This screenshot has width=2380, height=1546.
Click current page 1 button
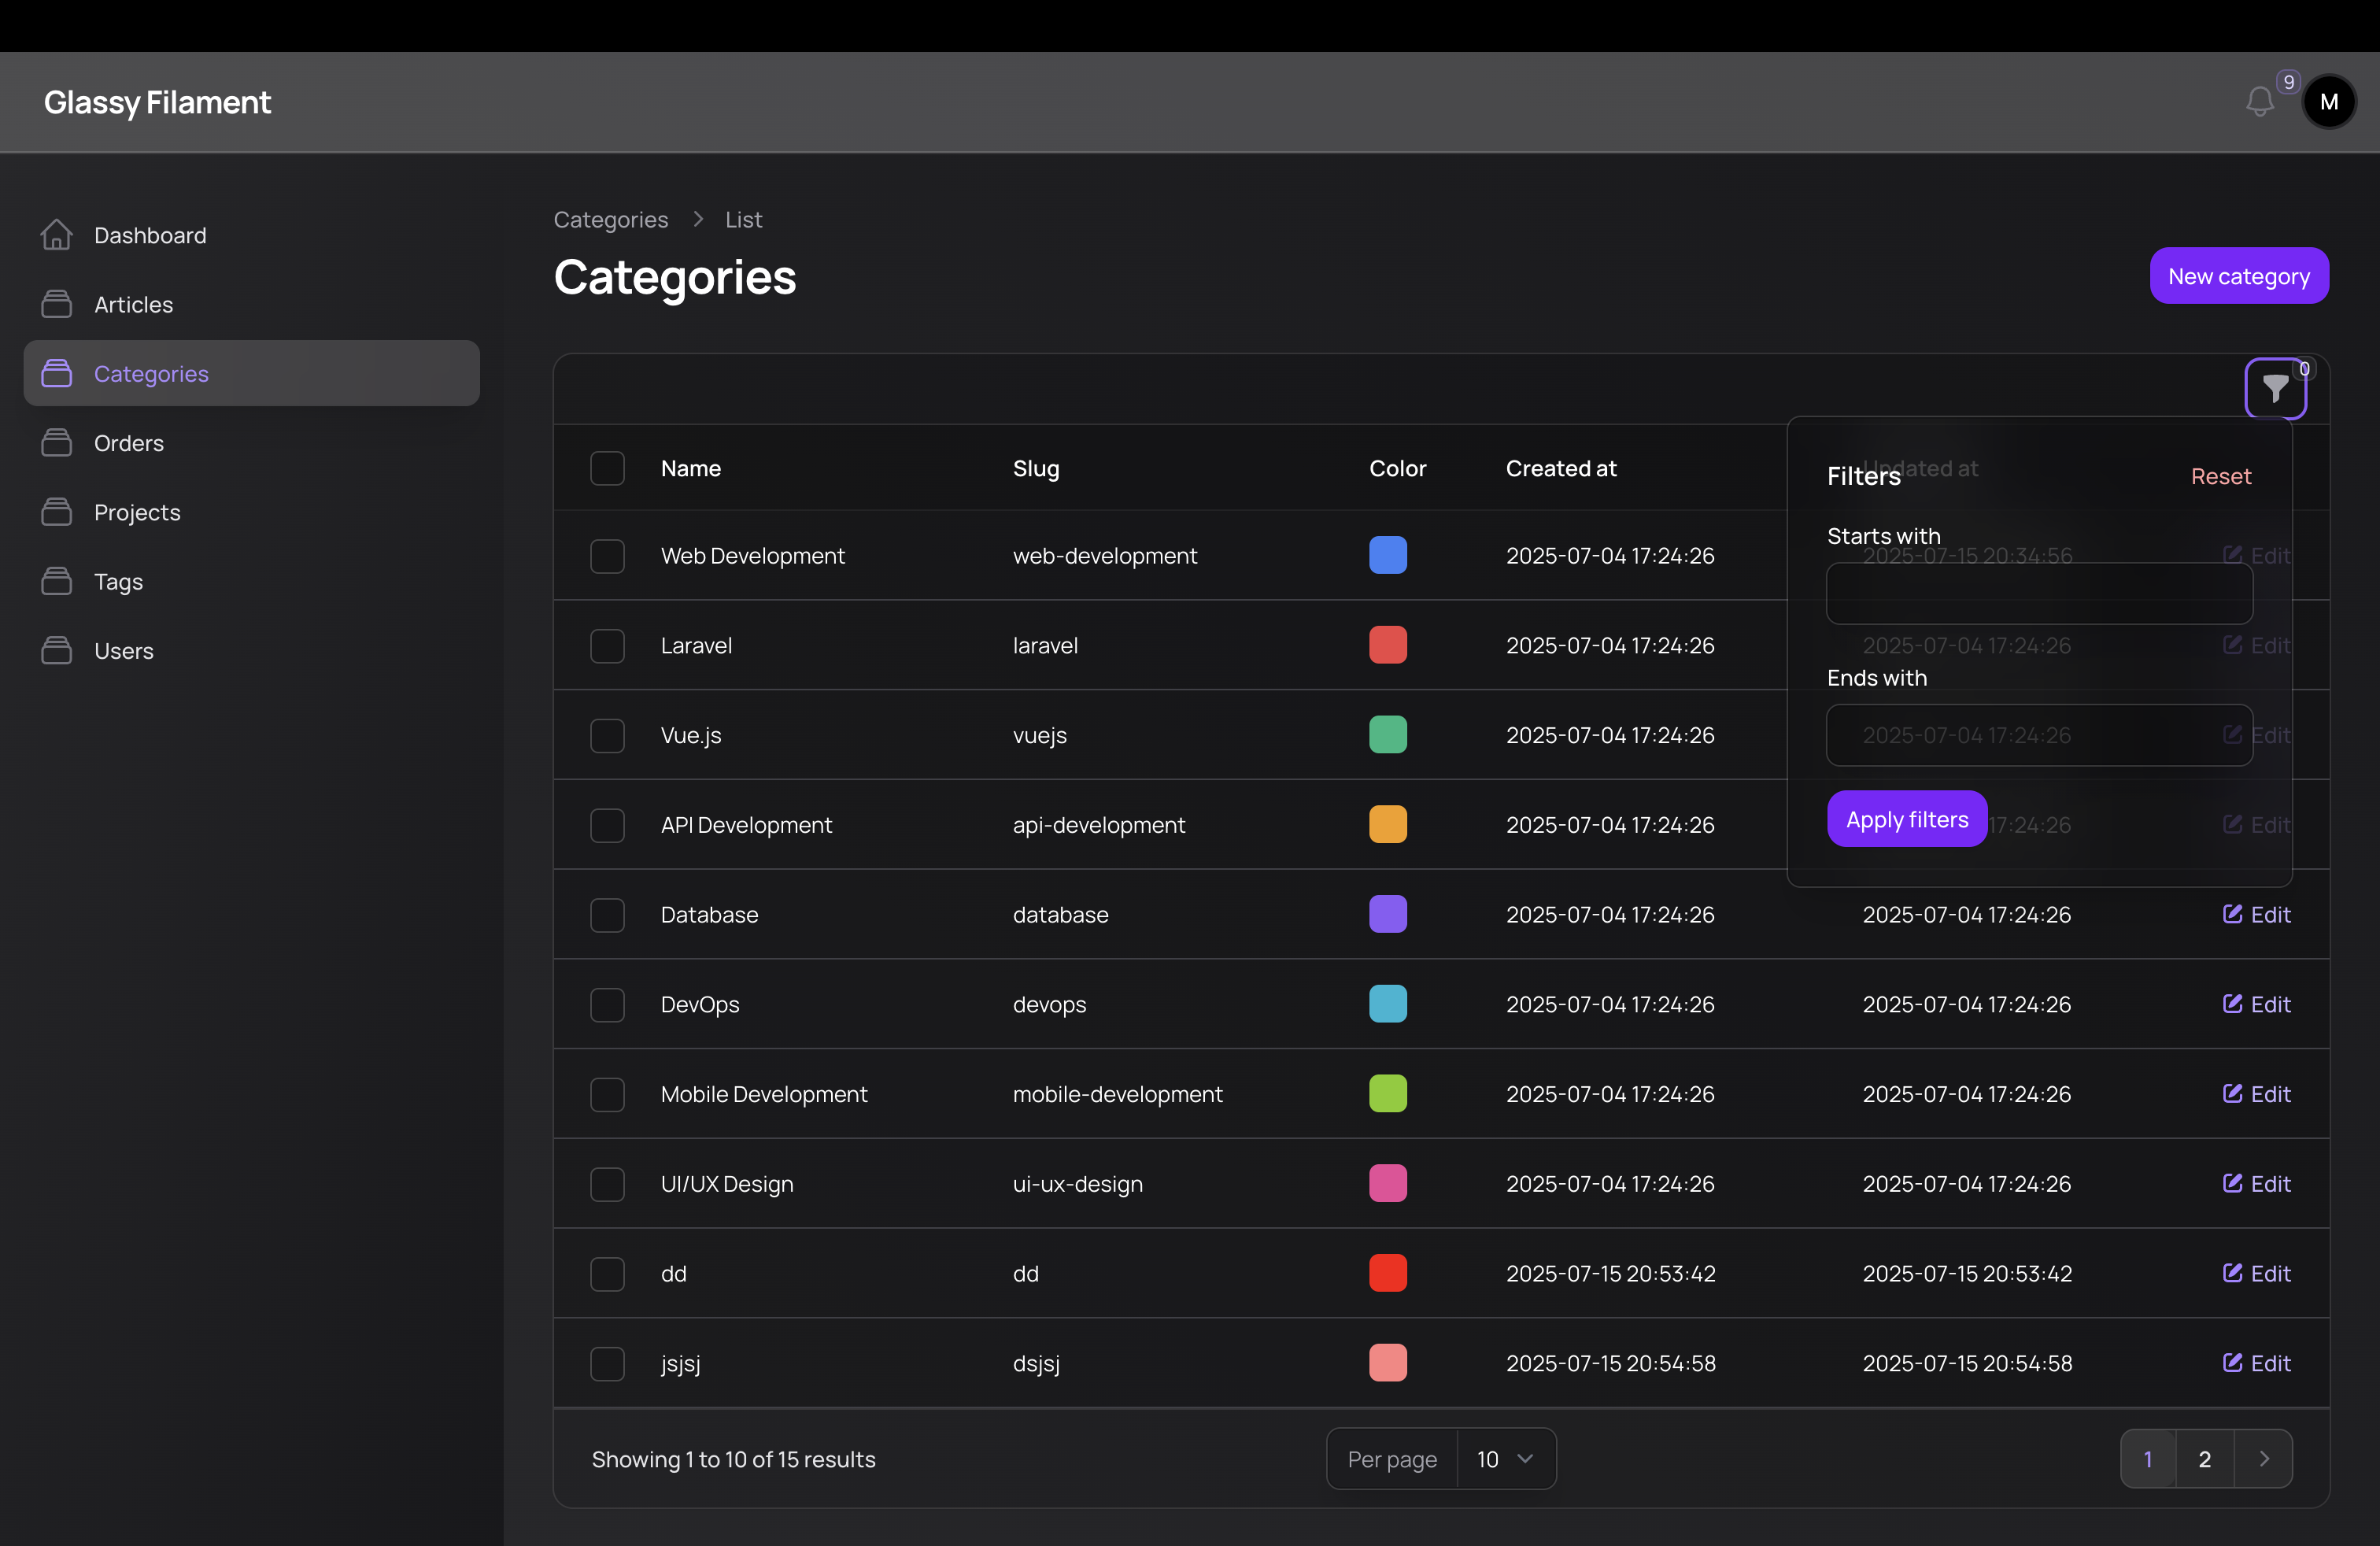point(2148,1459)
